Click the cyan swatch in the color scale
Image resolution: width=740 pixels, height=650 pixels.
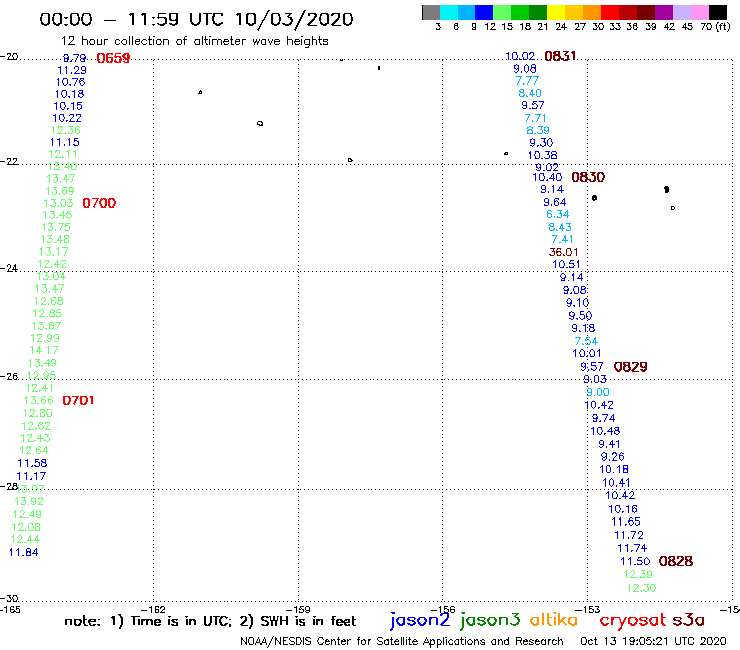449,12
